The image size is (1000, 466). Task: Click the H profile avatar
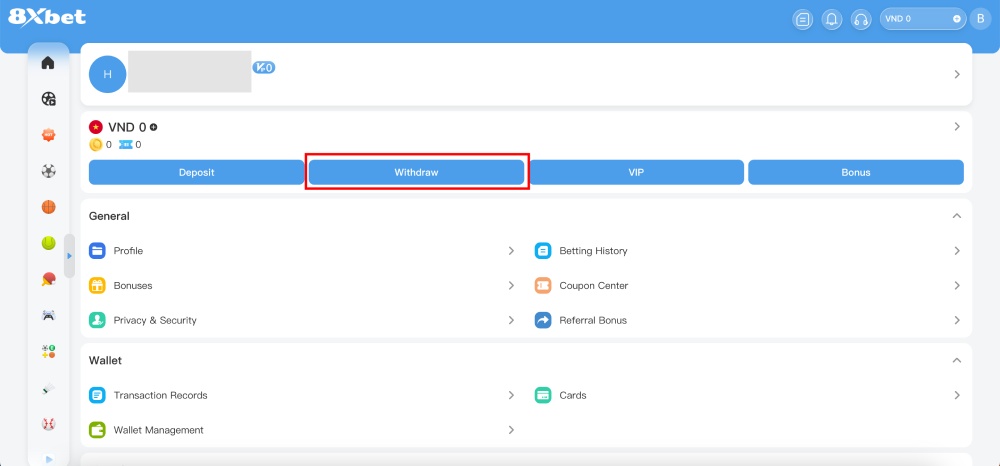coord(107,74)
